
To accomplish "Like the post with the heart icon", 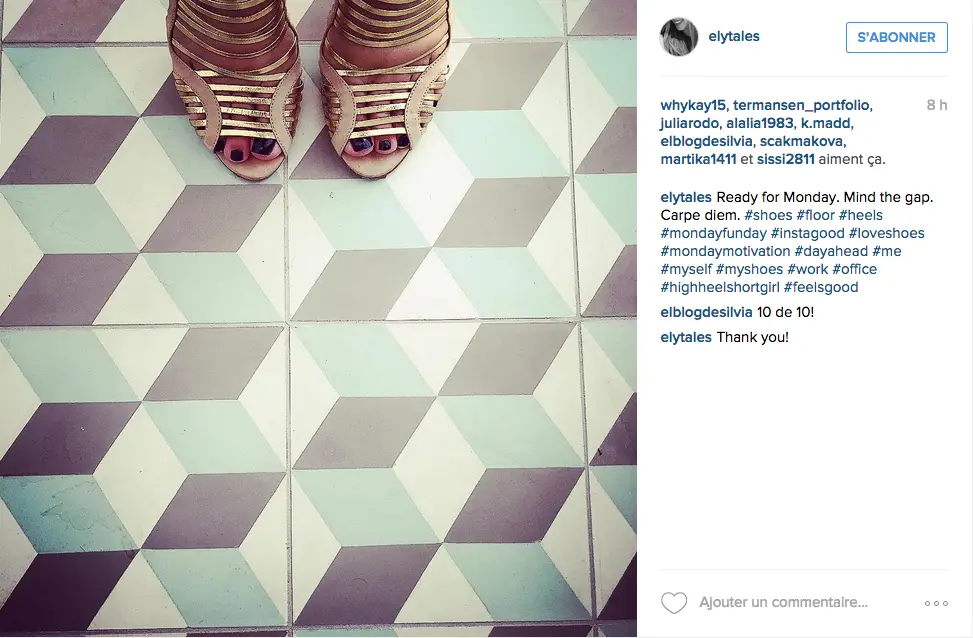I will pyautogui.click(x=674, y=603).
